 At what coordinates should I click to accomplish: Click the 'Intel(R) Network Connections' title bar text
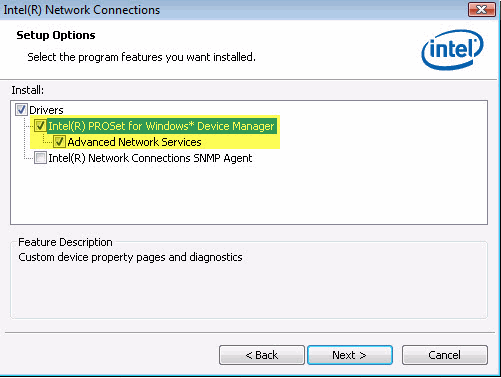pyautogui.click(x=82, y=10)
